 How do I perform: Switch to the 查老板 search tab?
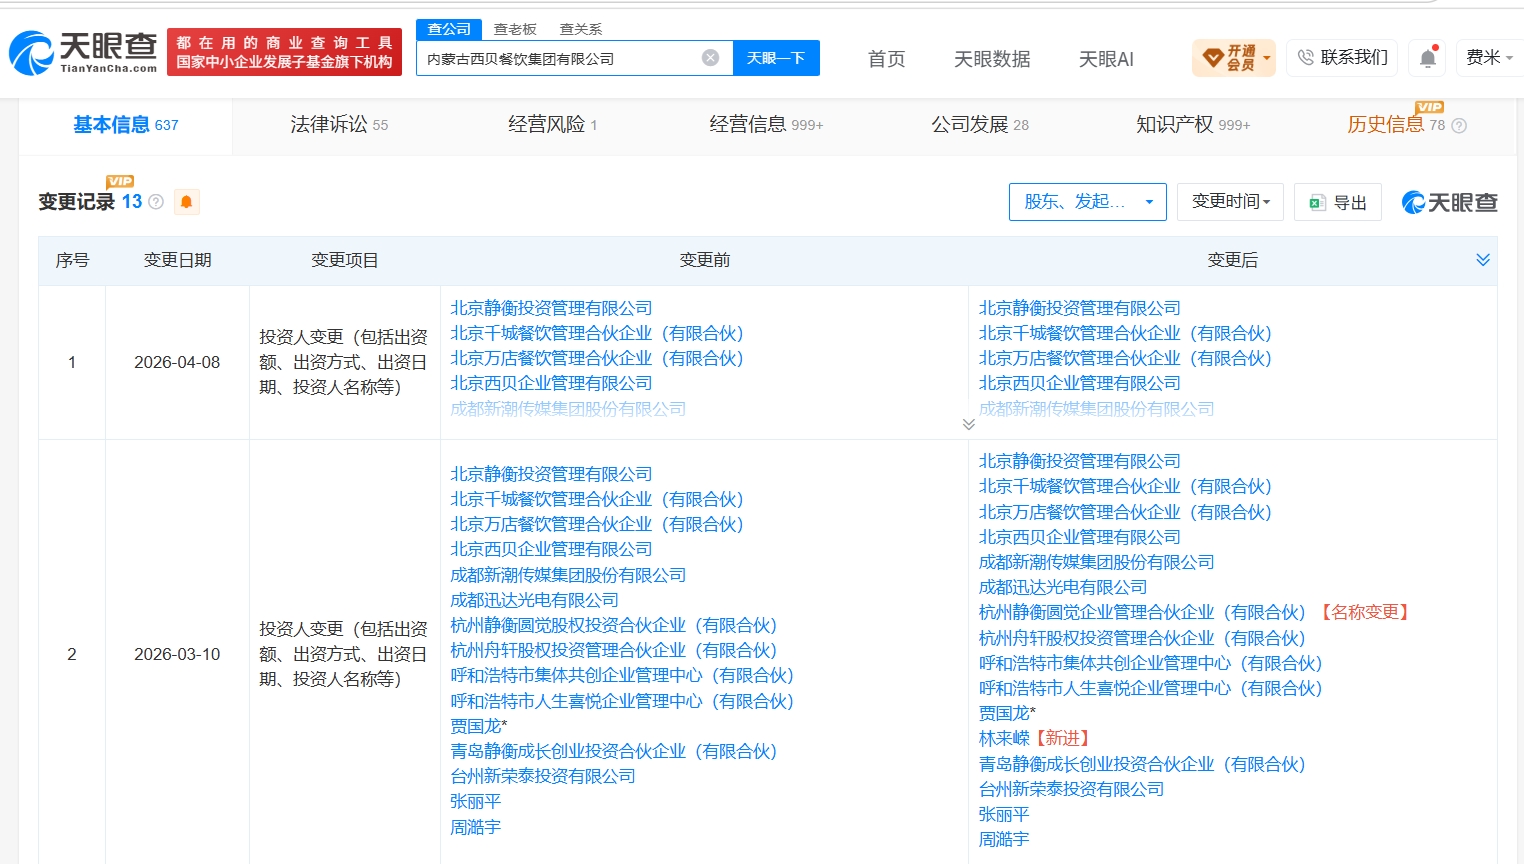(515, 29)
